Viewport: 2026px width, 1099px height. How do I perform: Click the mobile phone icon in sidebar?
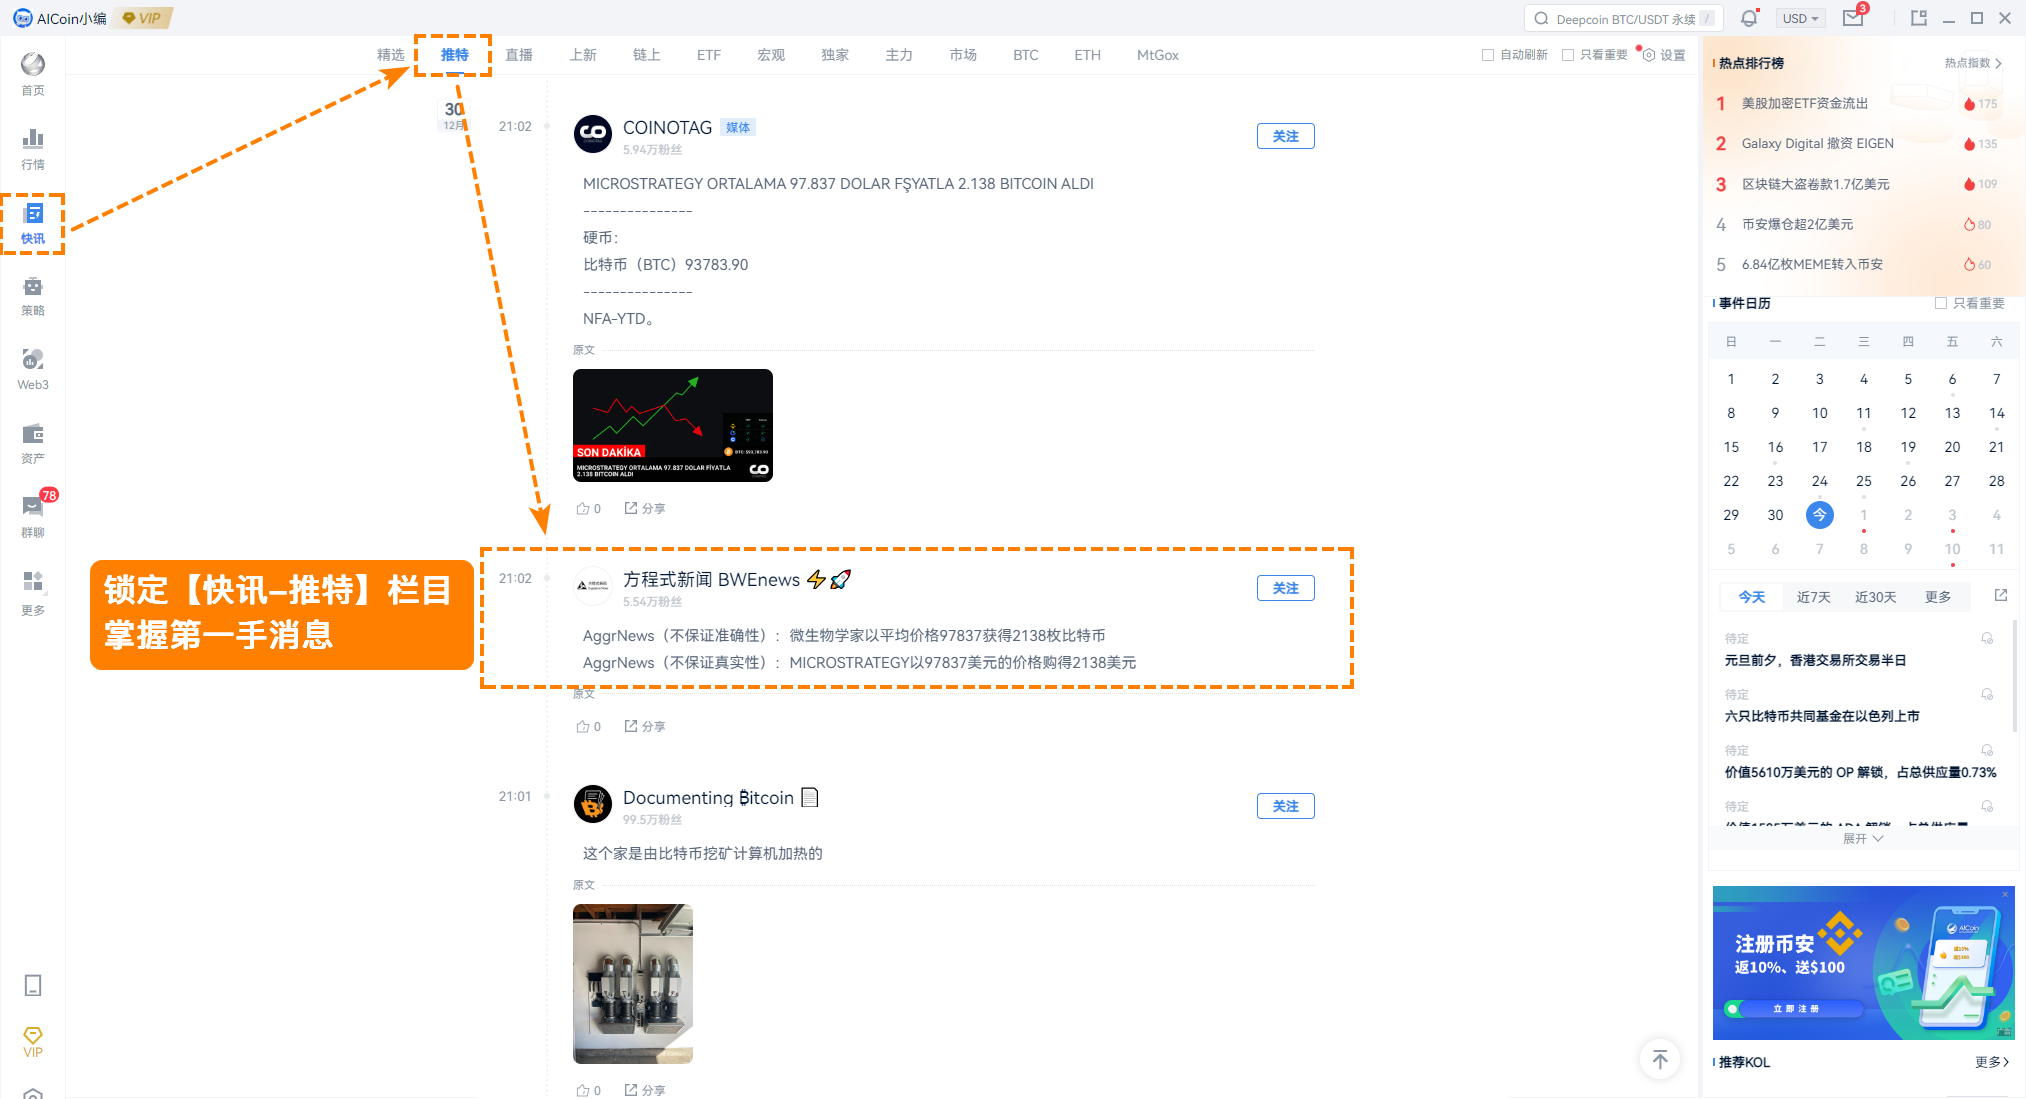(33, 985)
